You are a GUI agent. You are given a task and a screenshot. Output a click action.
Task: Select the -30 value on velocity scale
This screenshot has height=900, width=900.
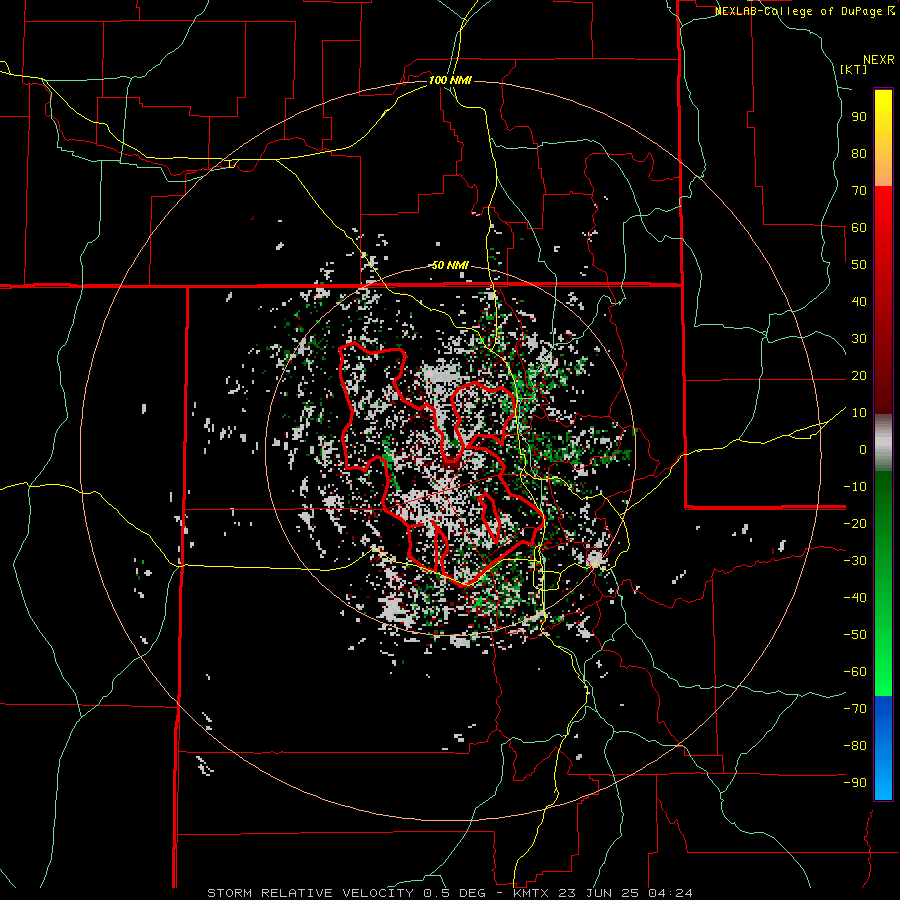click(x=855, y=561)
